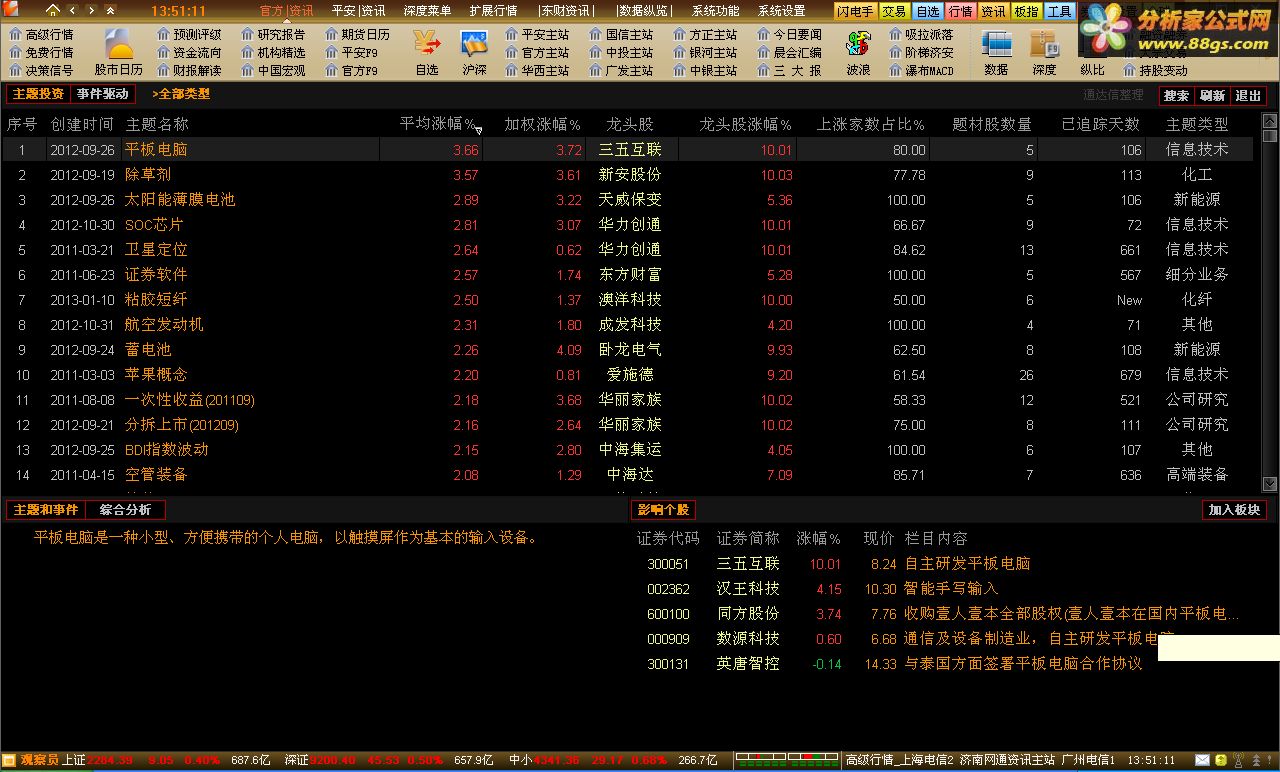Click the 退出 button
Viewport: 1280px width, 772px height.
pyautogui.click(x=1248, y=95)
